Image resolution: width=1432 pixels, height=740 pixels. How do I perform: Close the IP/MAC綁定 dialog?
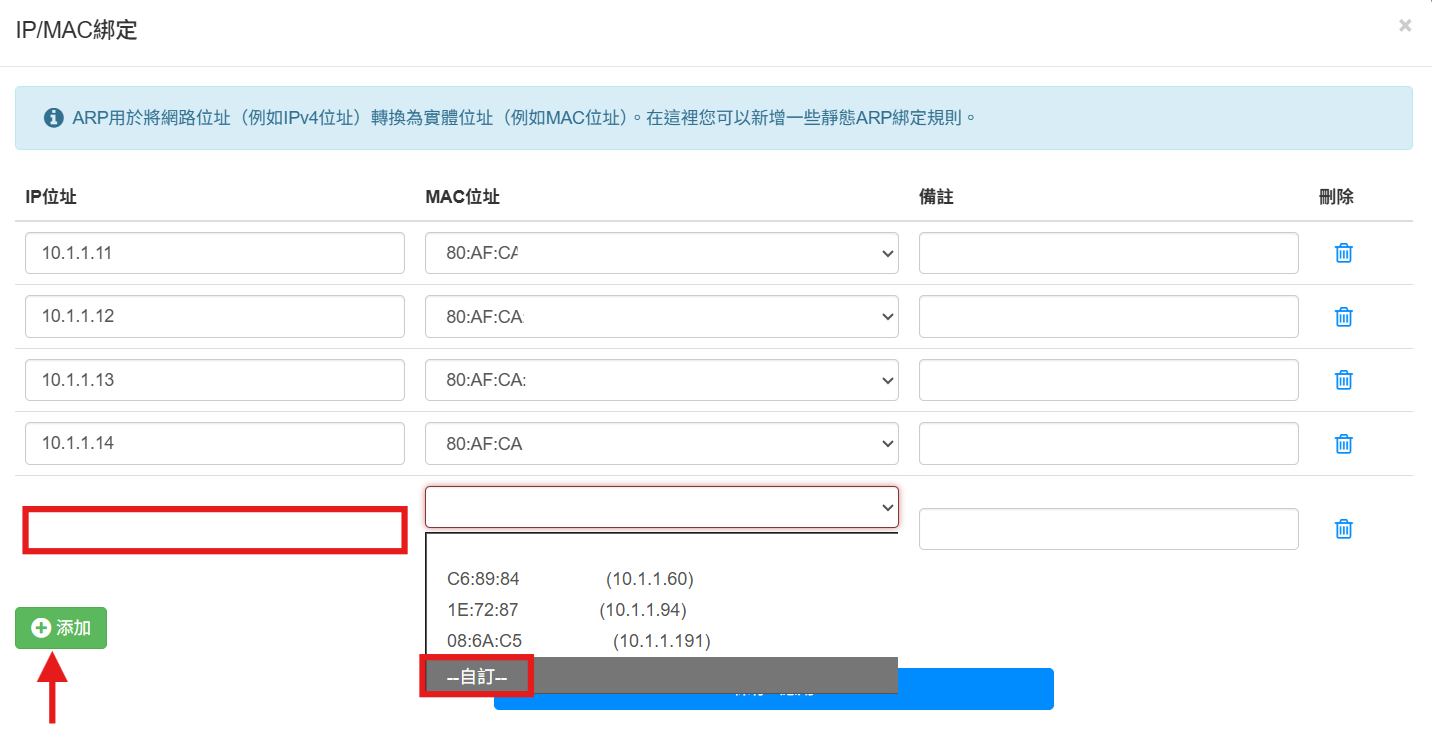click(1404, 25)
